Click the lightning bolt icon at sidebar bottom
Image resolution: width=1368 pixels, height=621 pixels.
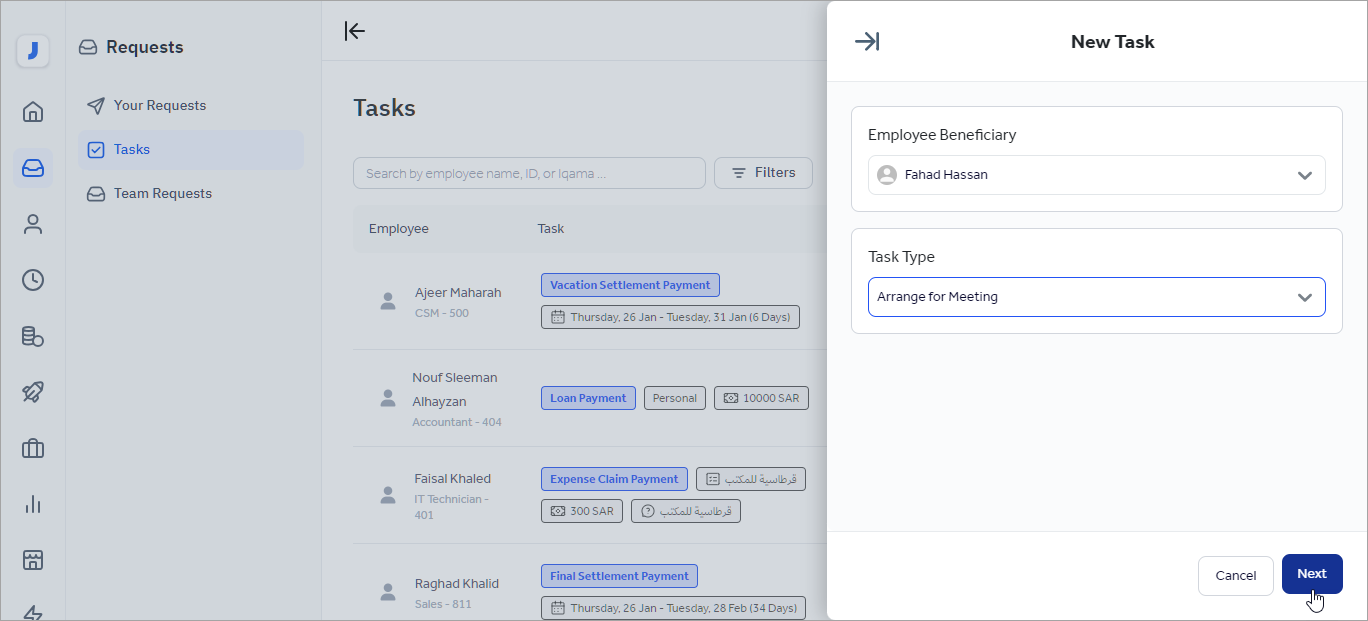tap(33, 611)
